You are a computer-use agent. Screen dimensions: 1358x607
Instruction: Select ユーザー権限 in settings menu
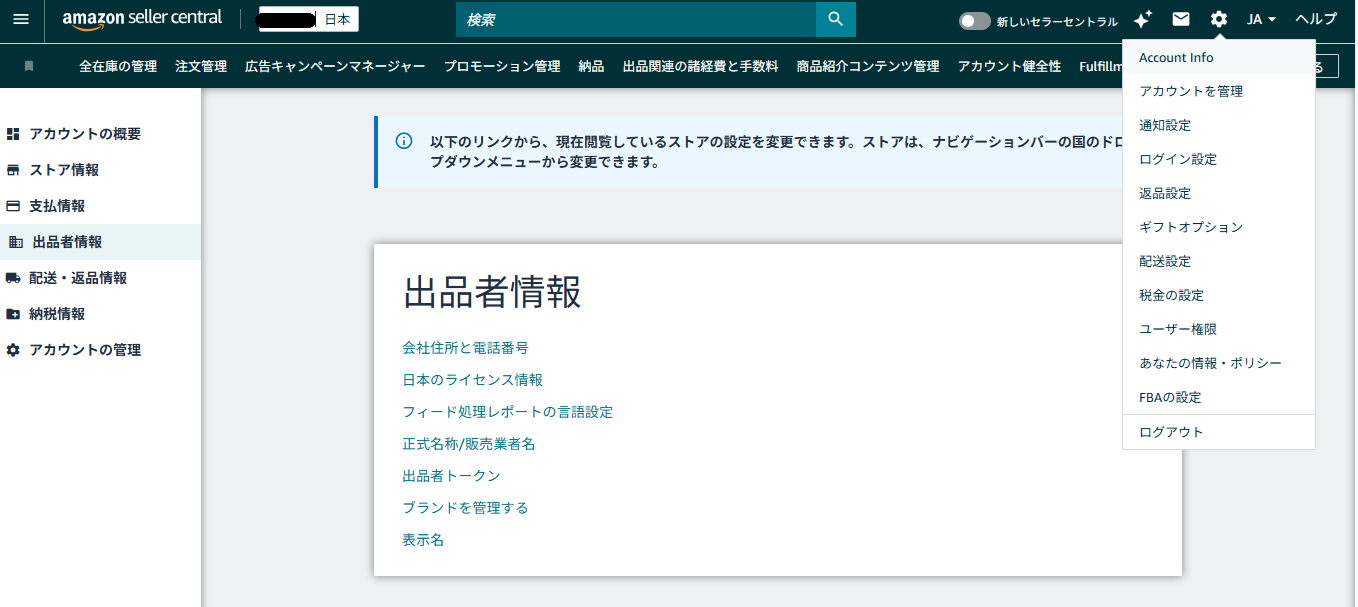point(1219,329)
